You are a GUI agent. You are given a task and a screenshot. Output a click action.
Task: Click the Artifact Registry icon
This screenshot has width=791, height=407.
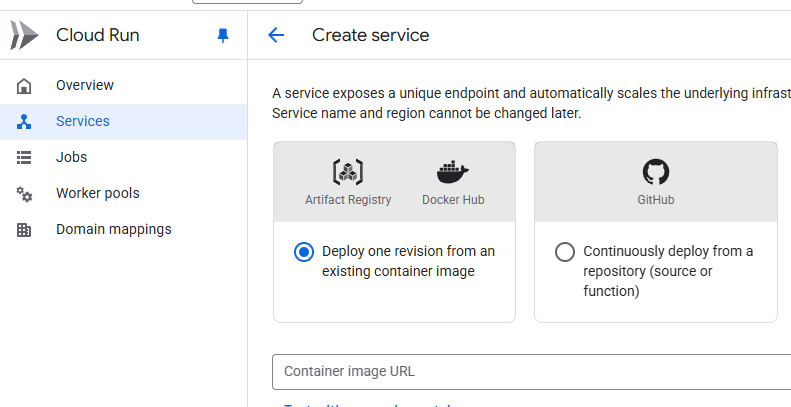coord(348,172)
